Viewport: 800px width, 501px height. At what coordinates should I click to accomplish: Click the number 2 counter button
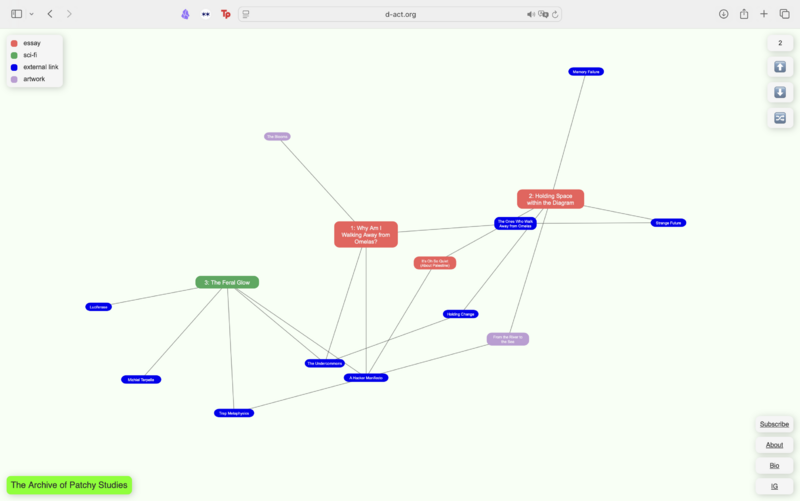click(x=780, y=43)
